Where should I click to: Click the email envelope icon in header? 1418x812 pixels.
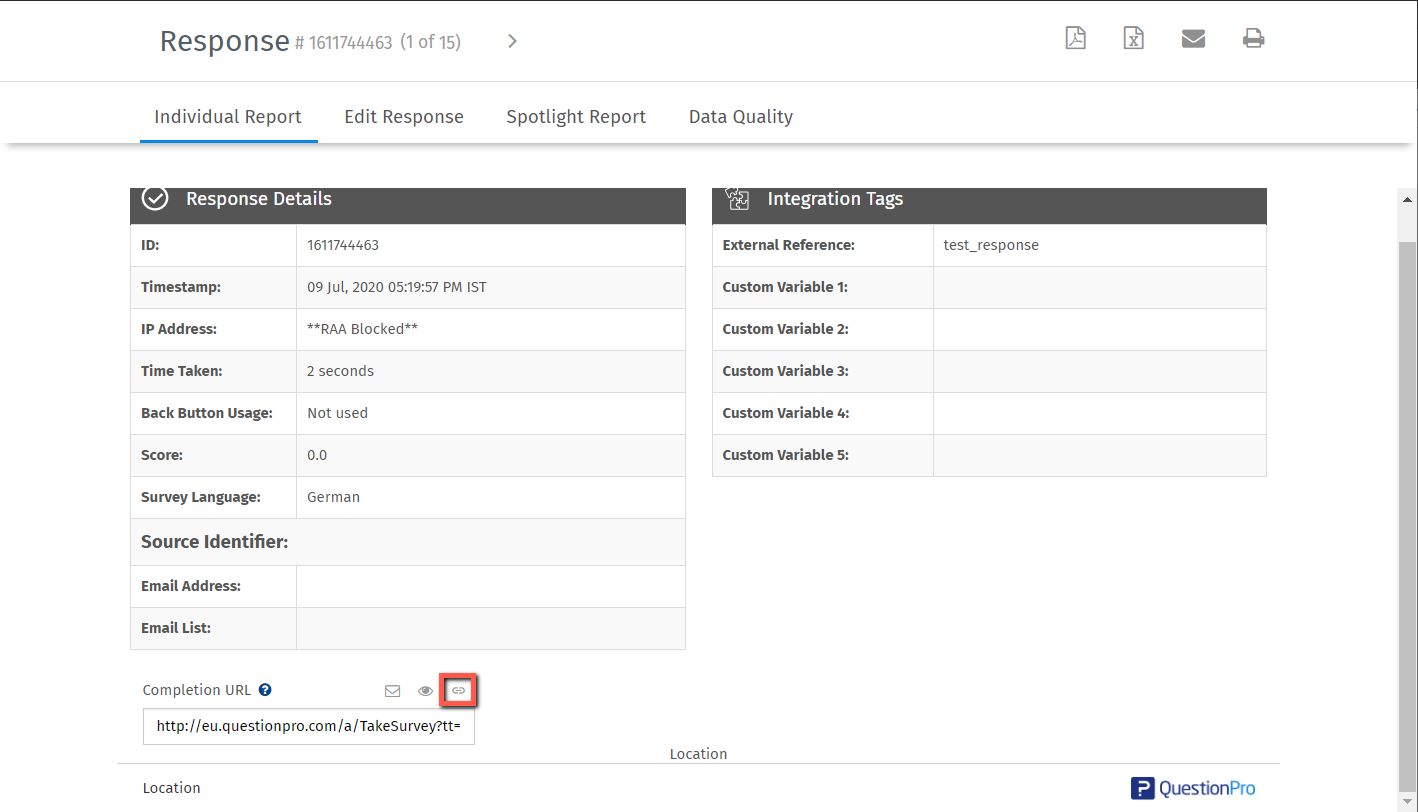[1193, 39]
